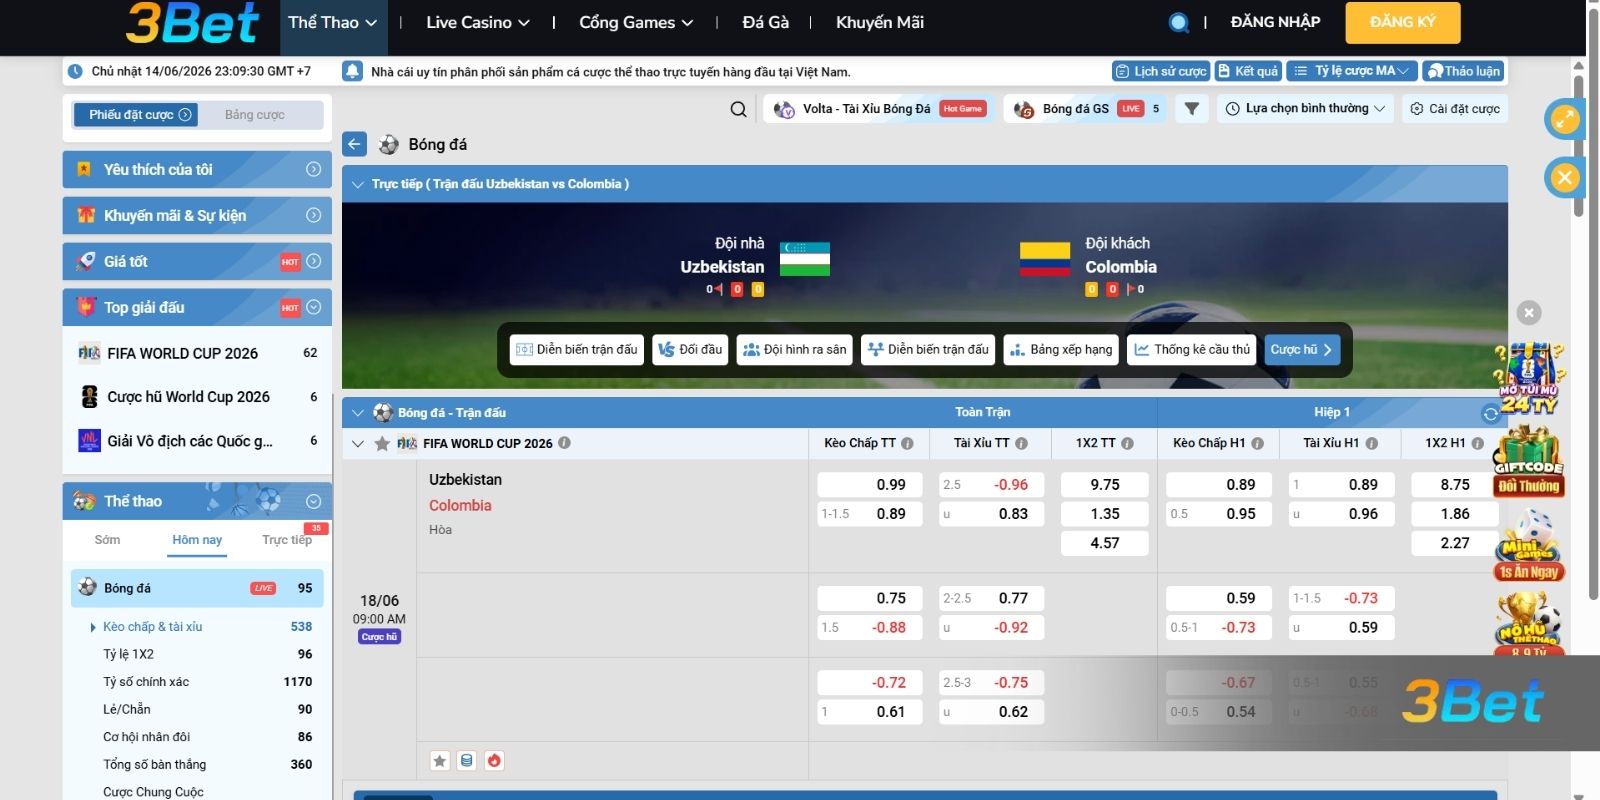Click ĐĂNG NHẬP to log in
This screenshot has height=800, width=1600.
click(x=1275, y=22)
